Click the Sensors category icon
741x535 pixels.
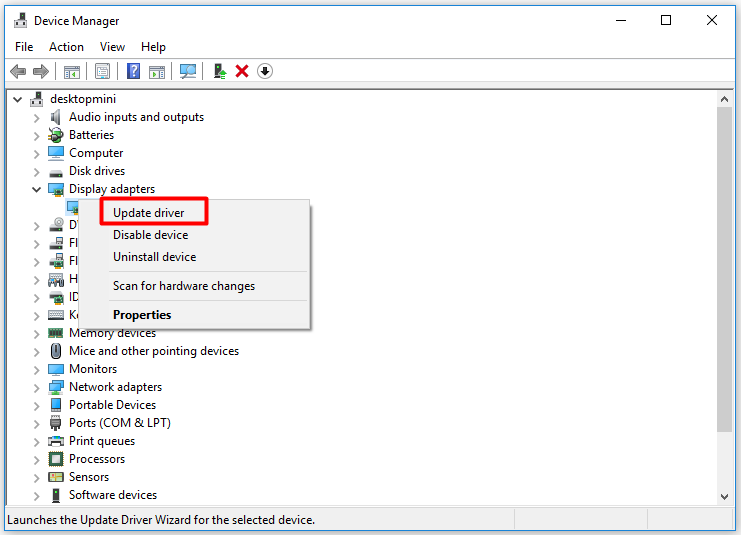click(56, 476)
